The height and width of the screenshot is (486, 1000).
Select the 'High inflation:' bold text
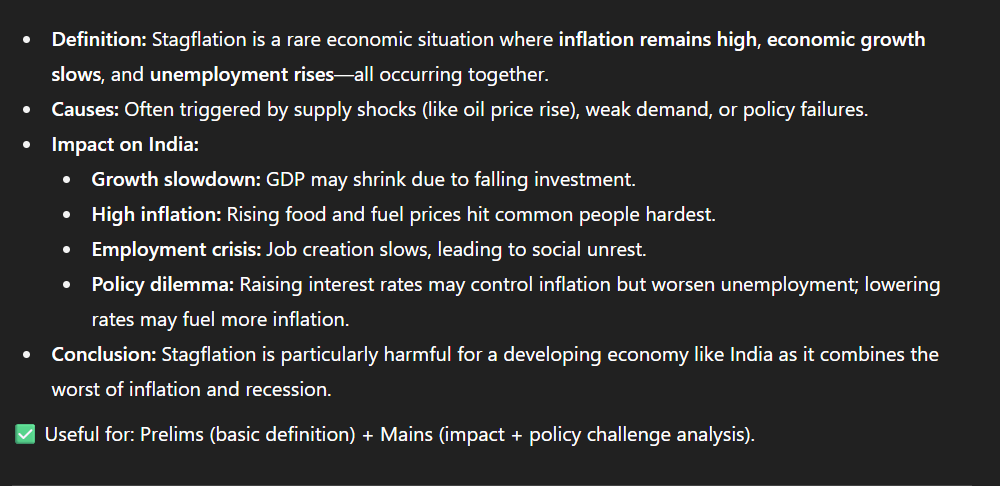coord(156,215)
